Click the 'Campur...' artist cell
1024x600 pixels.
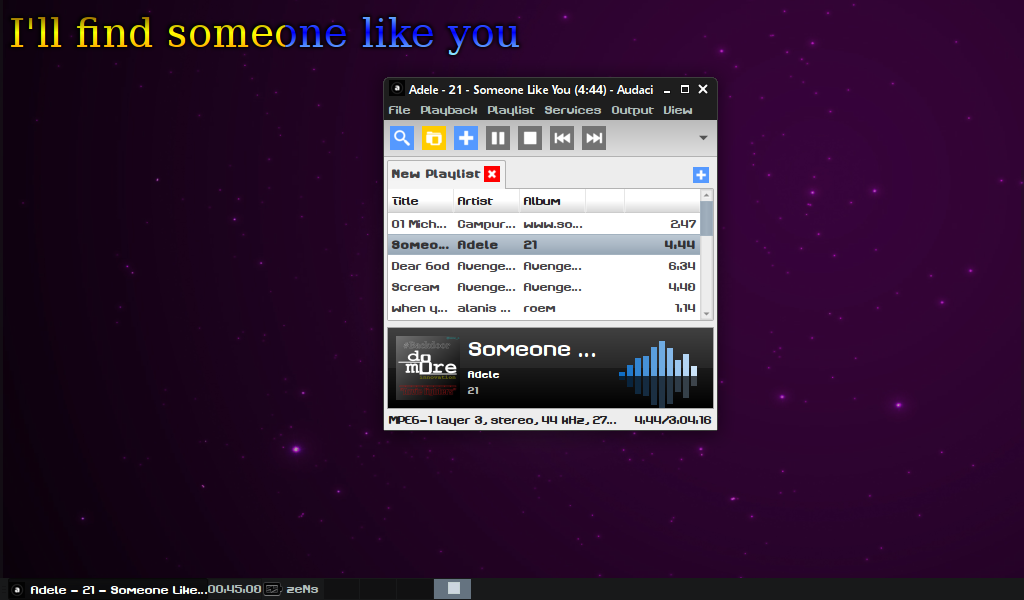(x=486, y=224)
